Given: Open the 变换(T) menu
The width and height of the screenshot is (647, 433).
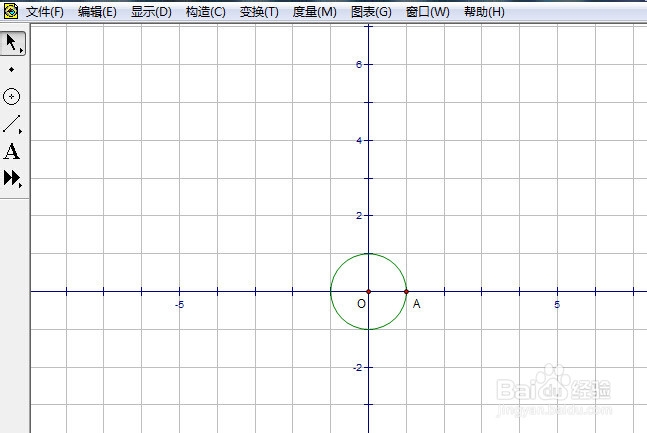Looking at the screenshot, I should pyautogui.click(x=259, y=12).
